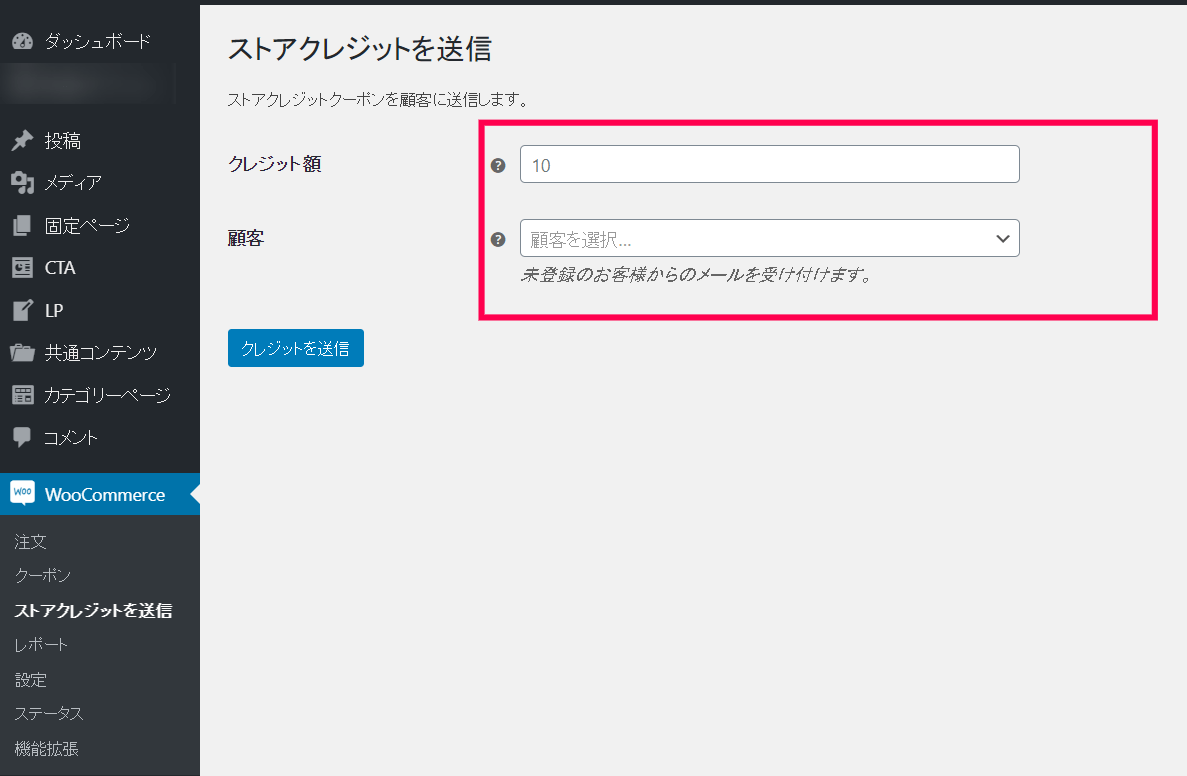Click the pushpin icon for 投稿
Viewport: 1187px width, 776px height.
click(22, 141)
